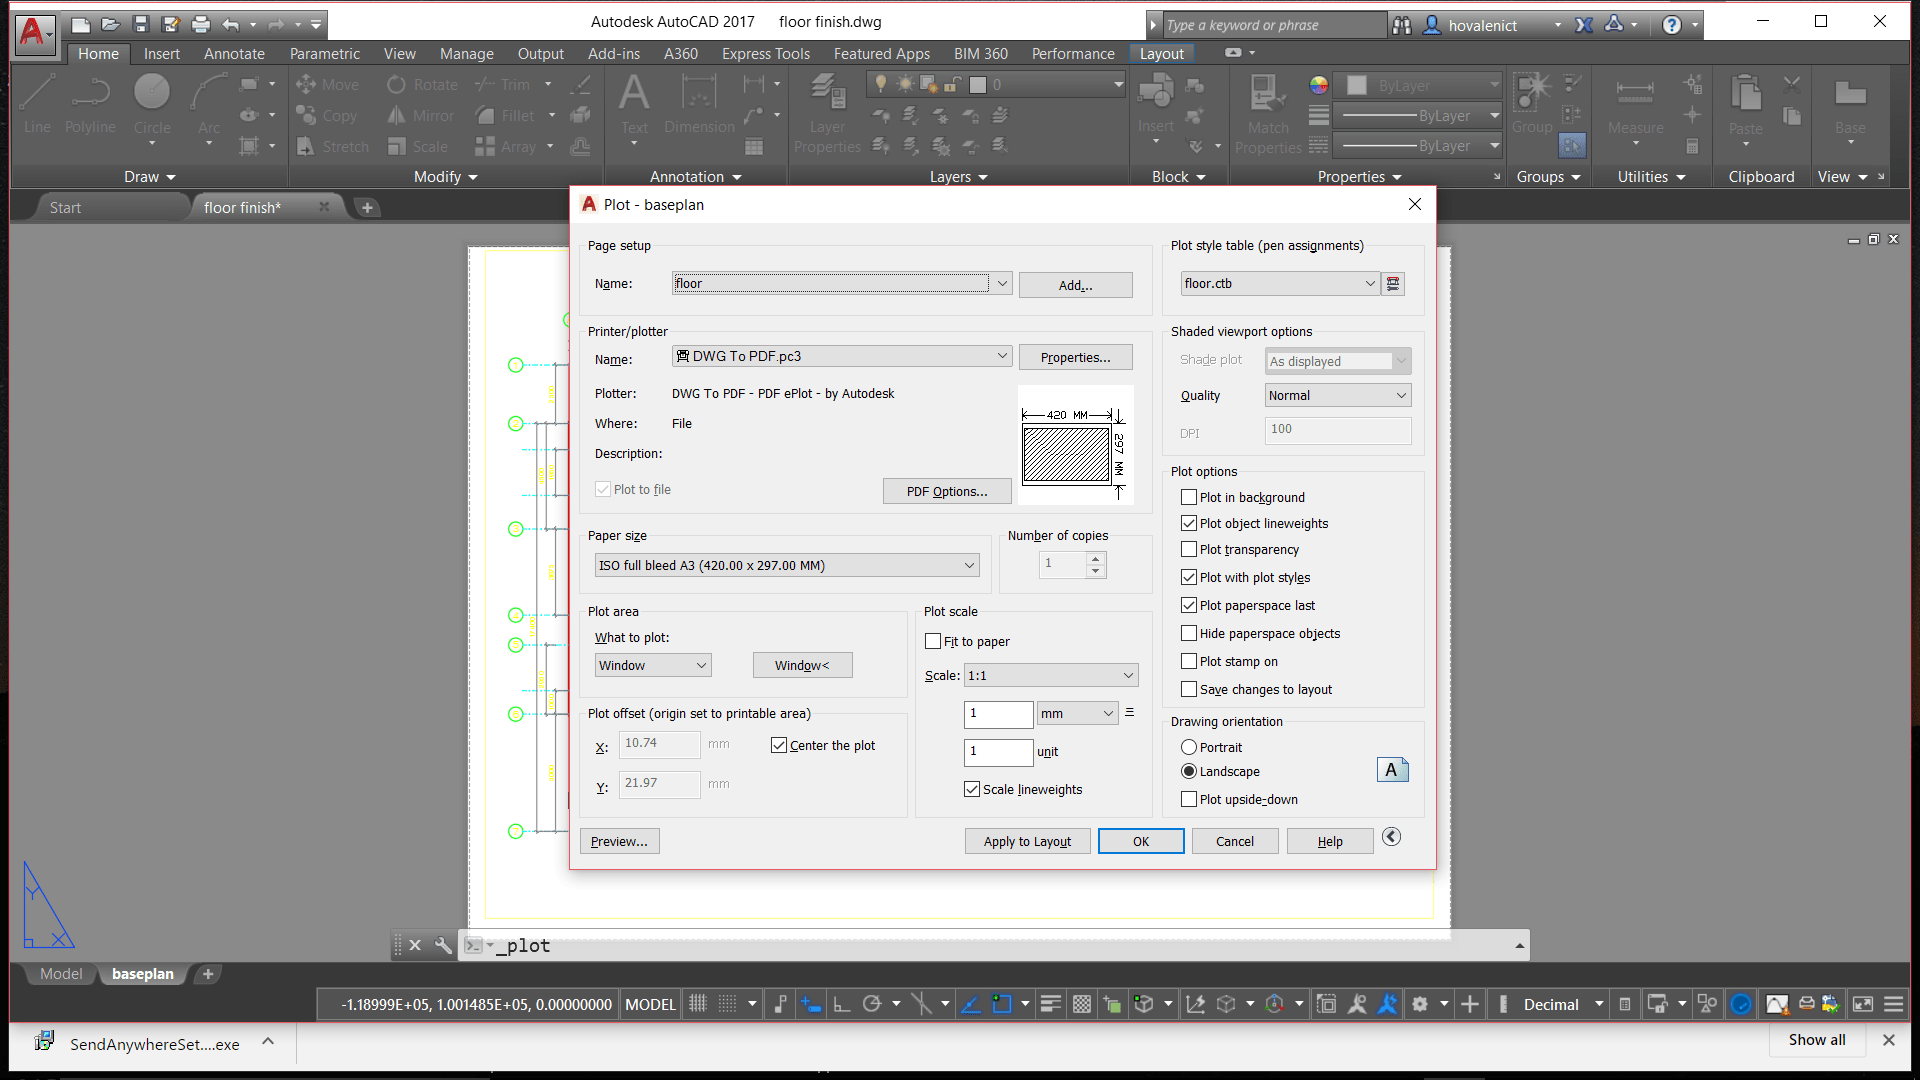Enable Fit to paper
1920x1080 pixels.
[x=933, y=641]
